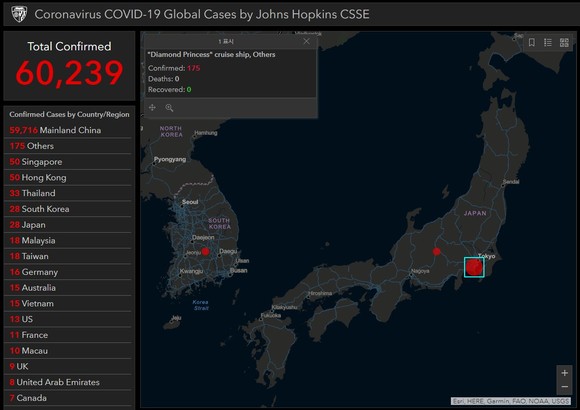Click the Total Confirmed 60,239 number
580x410 pixels.
point(69,73)
